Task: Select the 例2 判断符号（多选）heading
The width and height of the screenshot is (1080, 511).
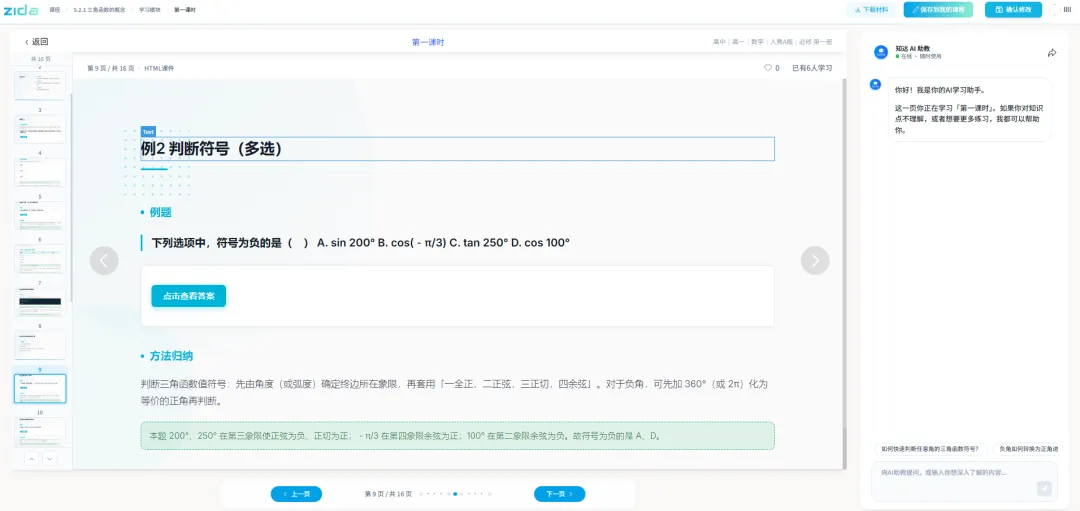Action: [x=457, y=149]
